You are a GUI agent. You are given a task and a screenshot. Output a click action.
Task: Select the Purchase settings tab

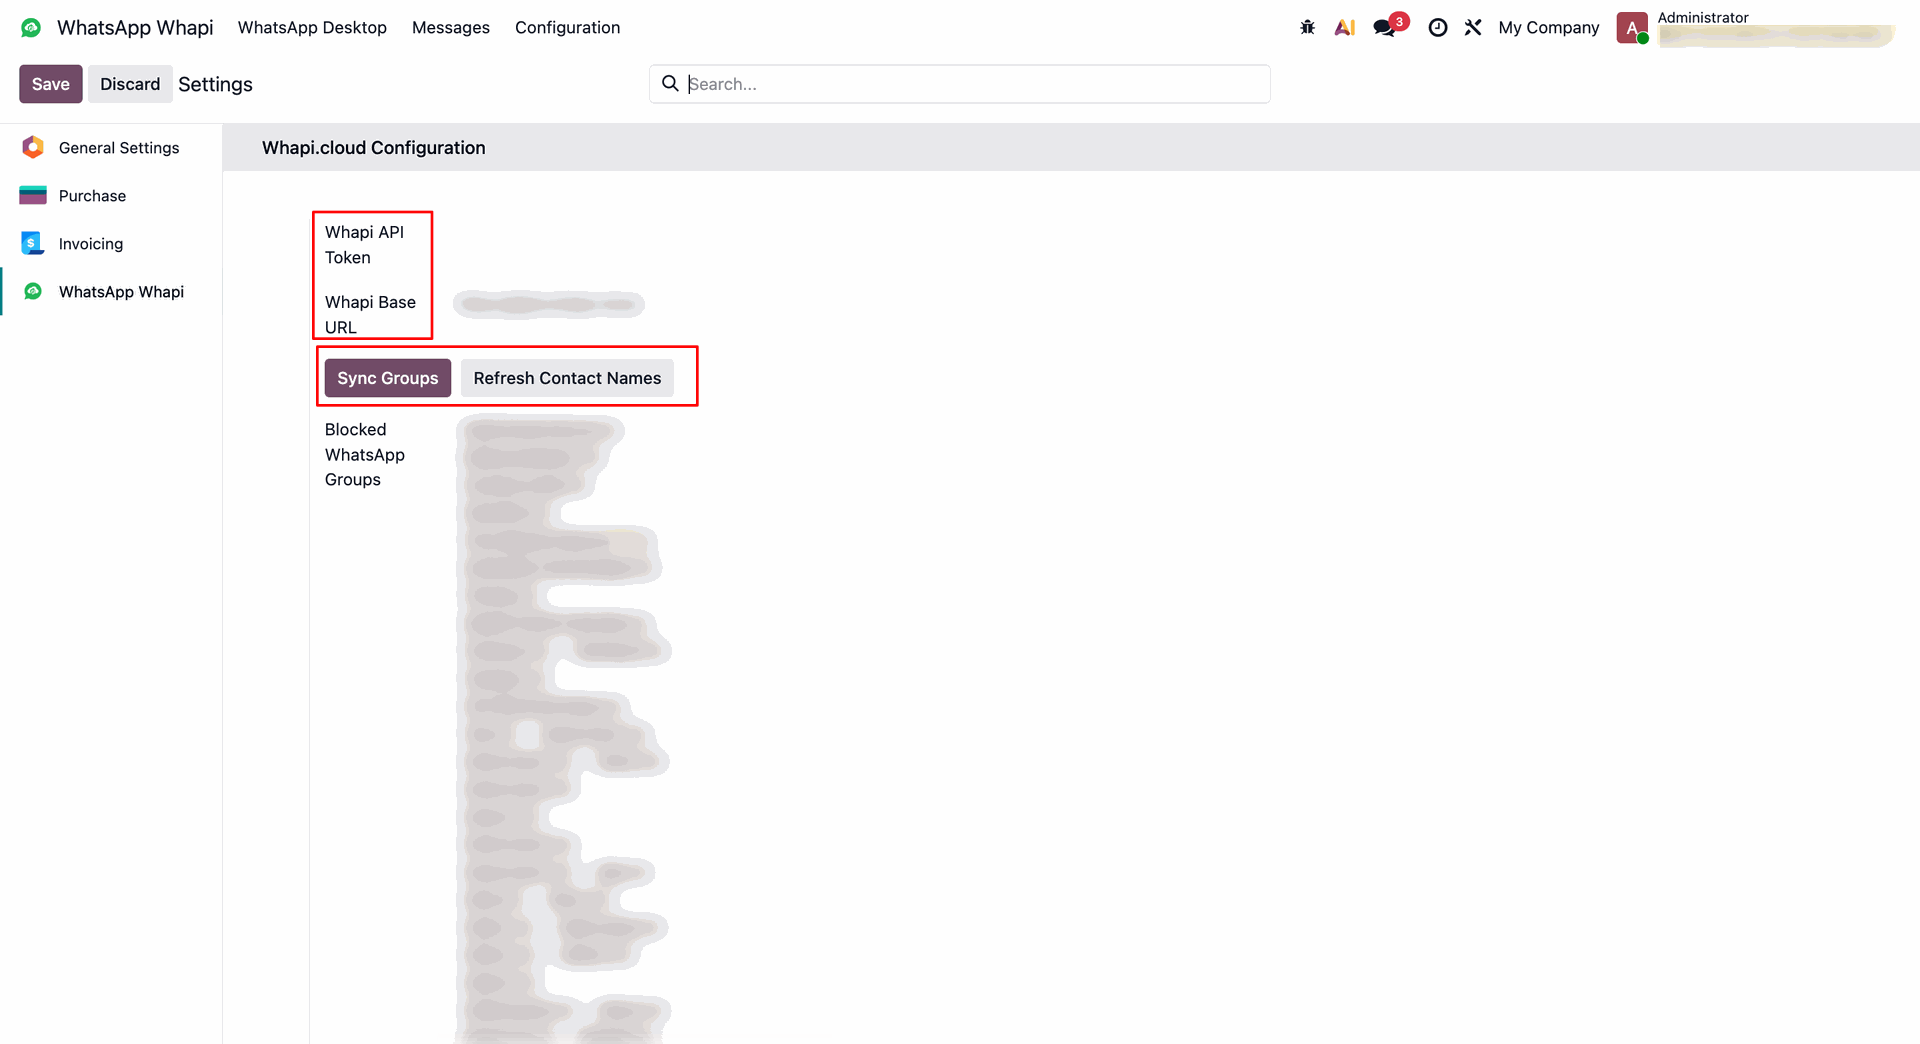pyautogui.click(x=111, y=196)
